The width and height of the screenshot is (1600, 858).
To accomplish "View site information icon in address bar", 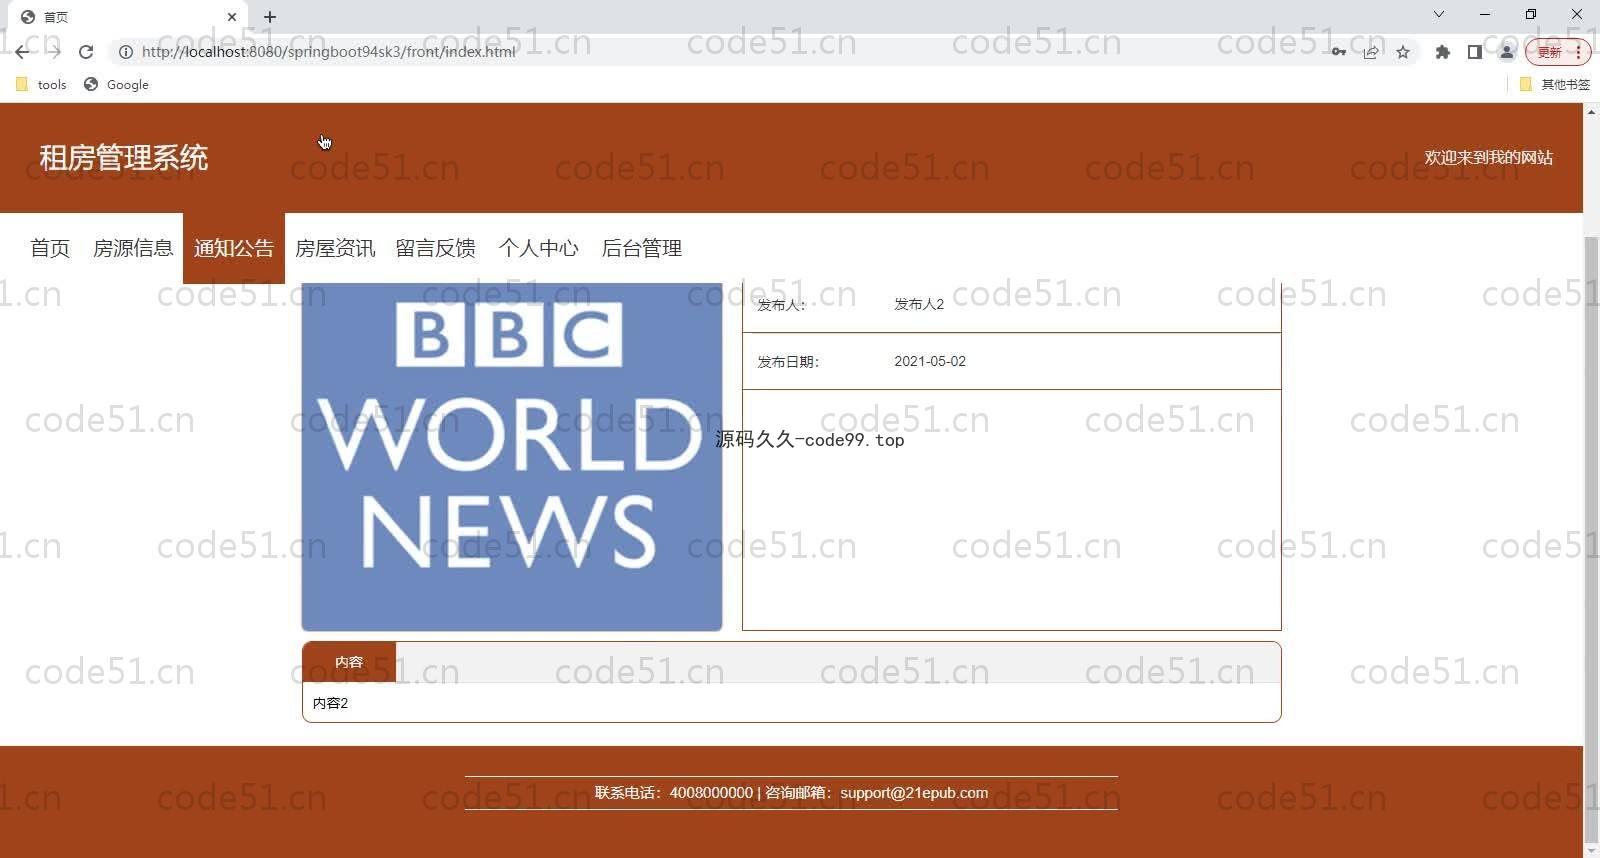I will pyautogui.click(x=126, y=52).
